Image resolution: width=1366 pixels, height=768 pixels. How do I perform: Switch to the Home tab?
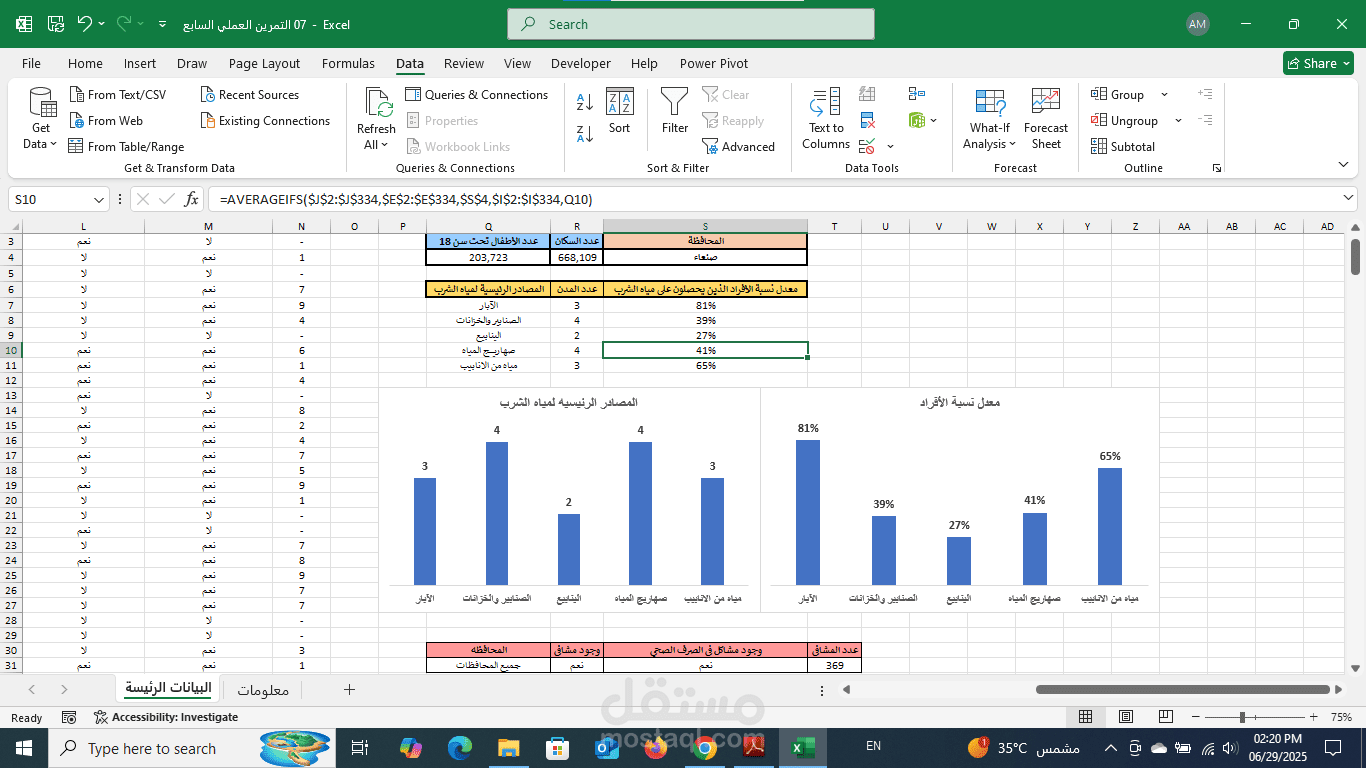pyautogui.click(x=85, y=63)
